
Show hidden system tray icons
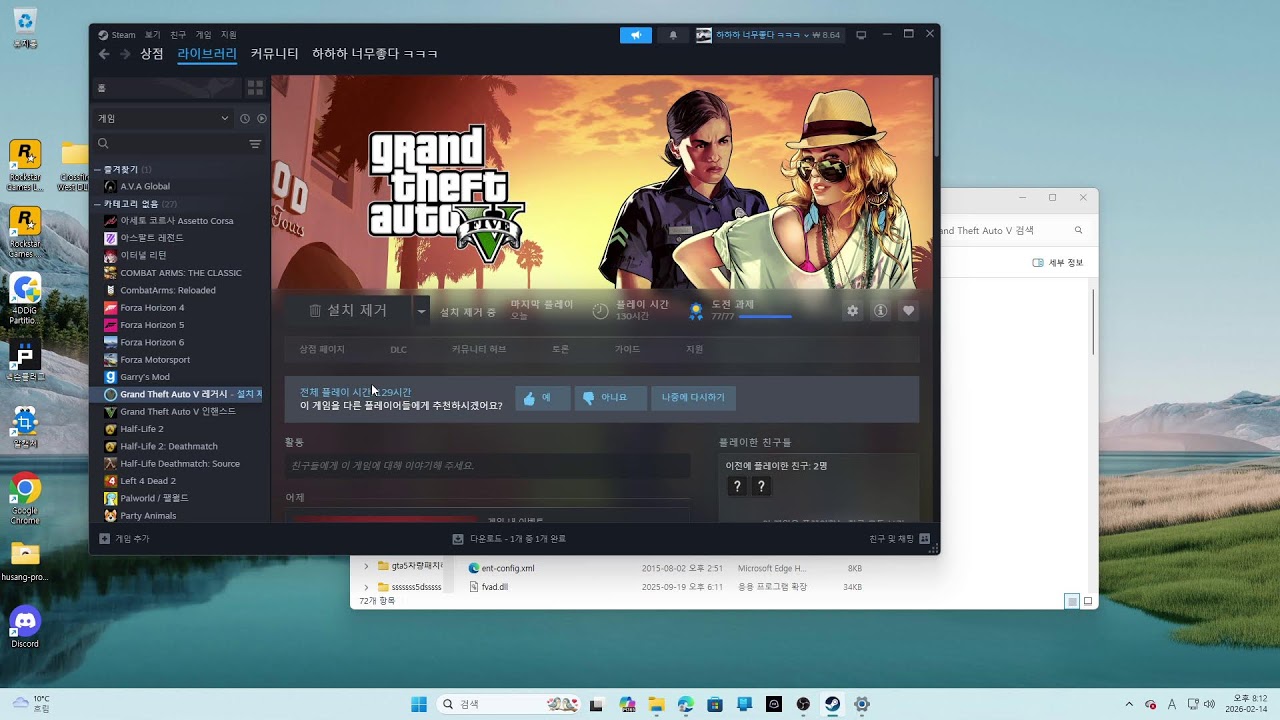pyautogui.click(x=1129, y=704)
